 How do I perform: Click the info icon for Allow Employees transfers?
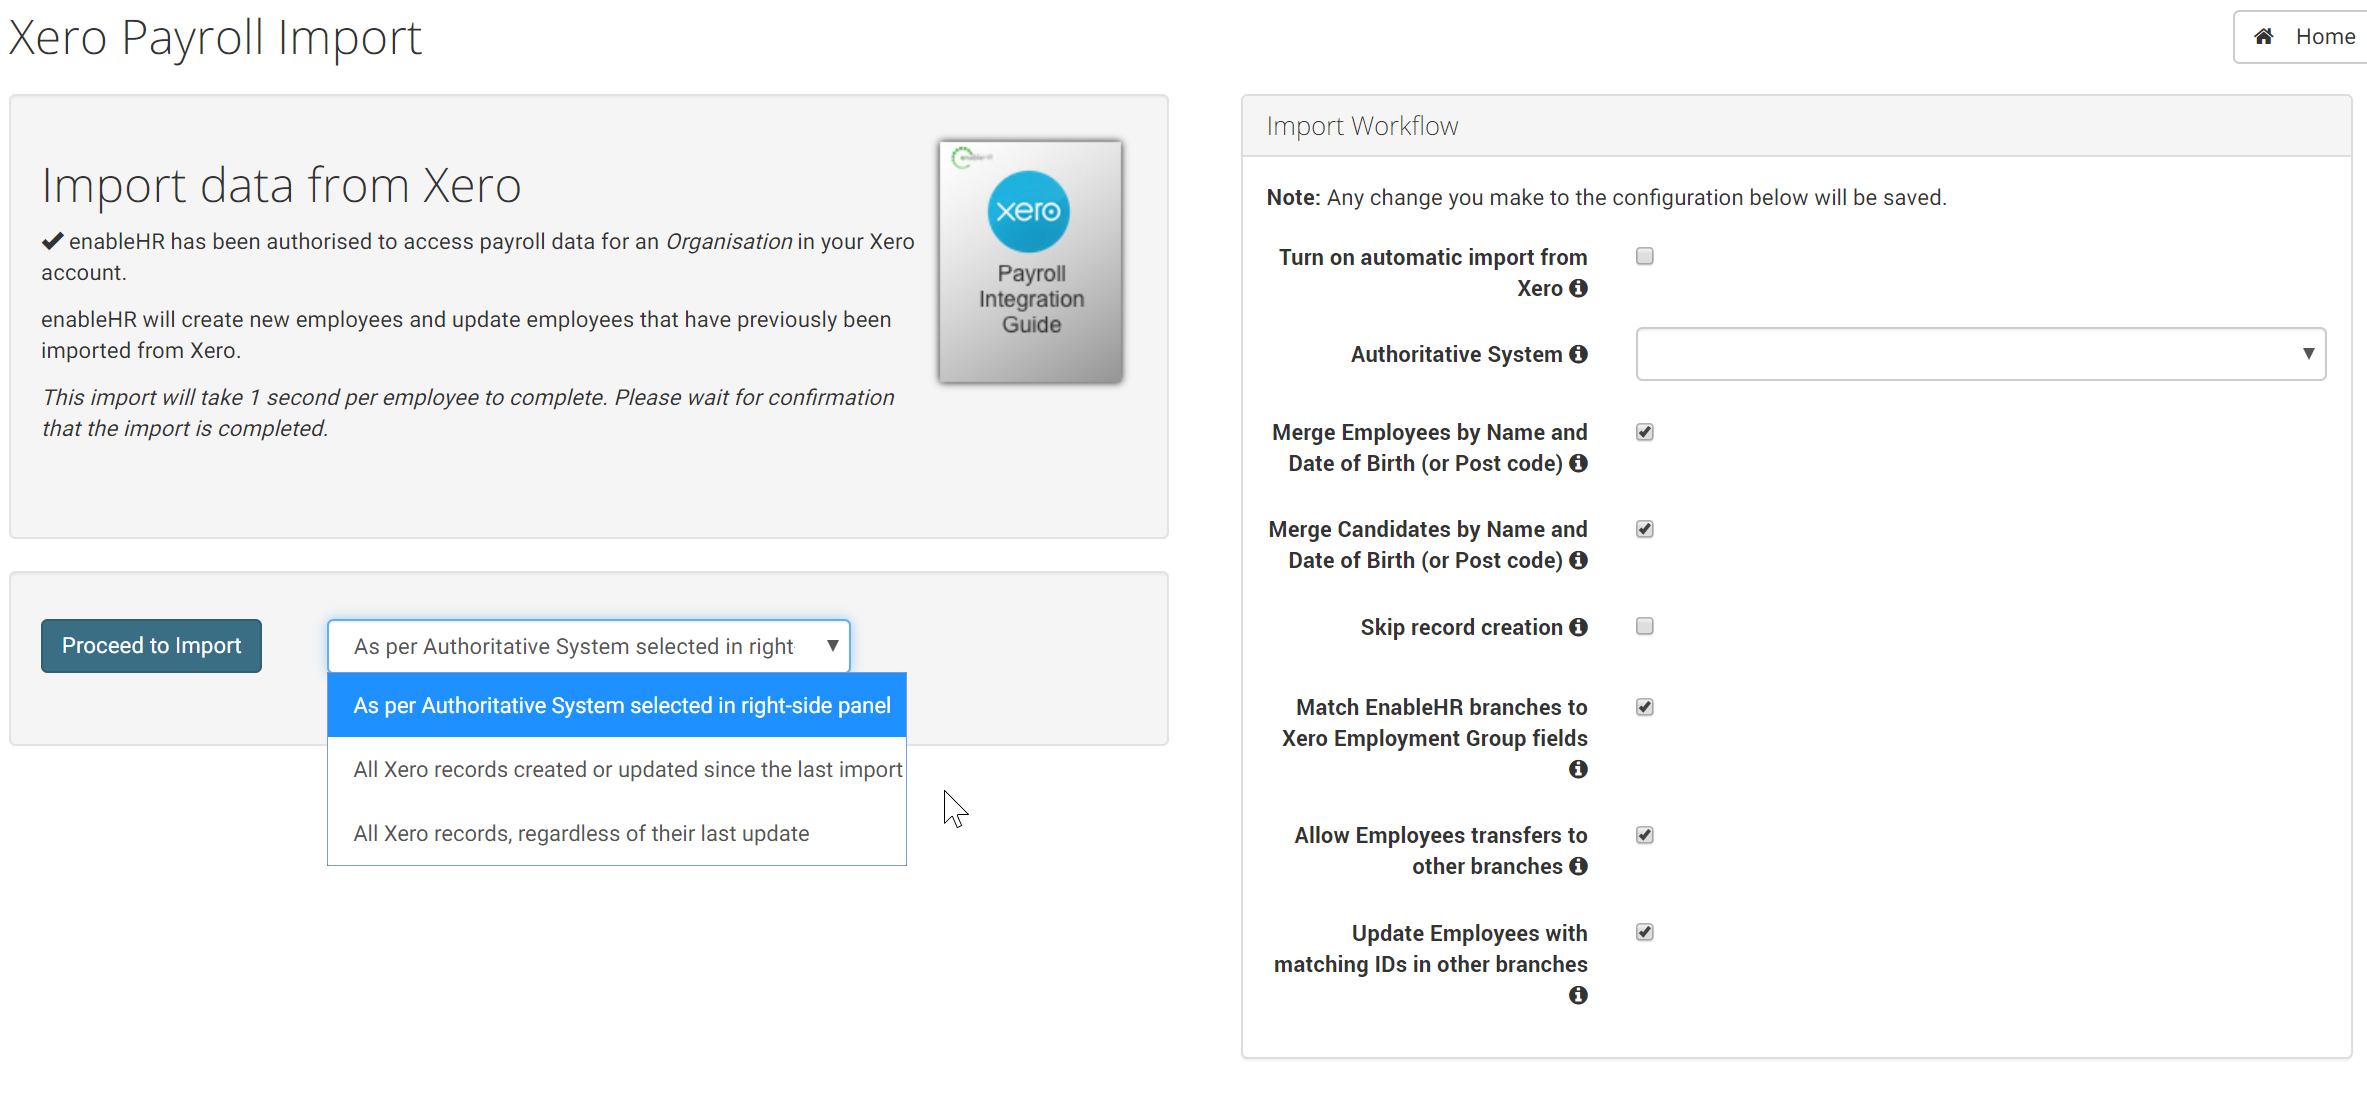(x=1578, y=866)
